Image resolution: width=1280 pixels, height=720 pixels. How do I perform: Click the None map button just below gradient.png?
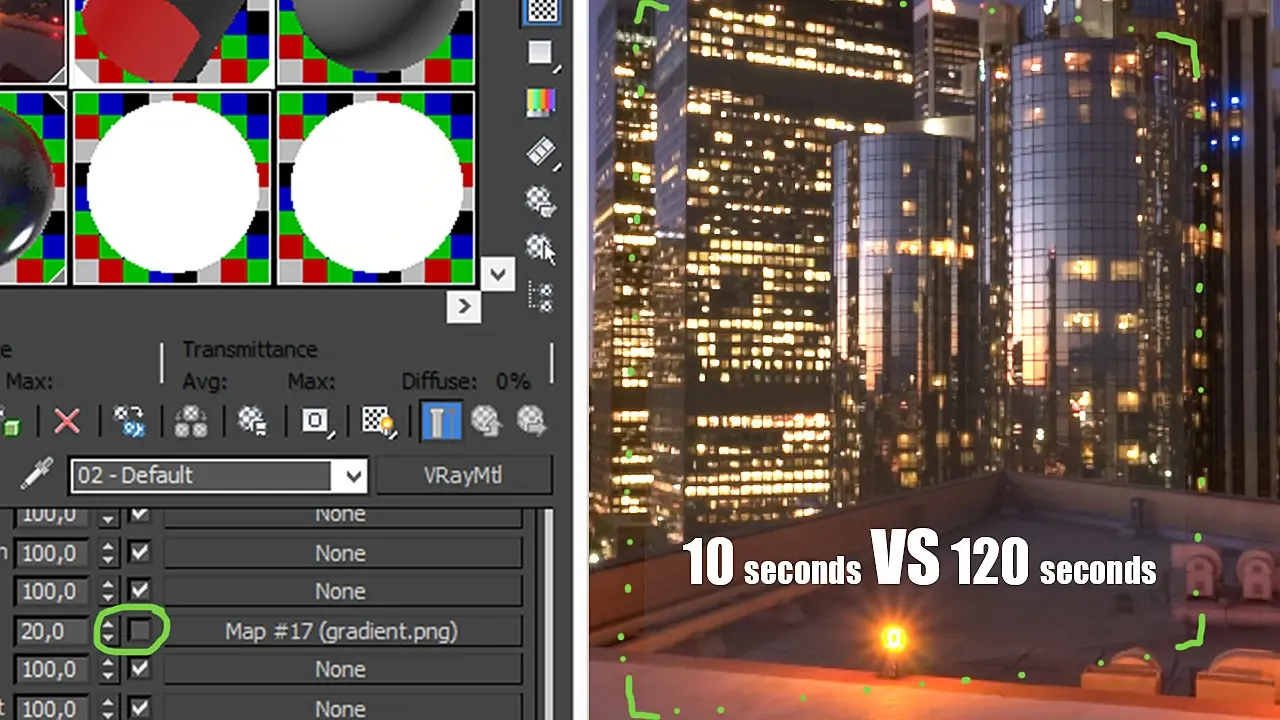[x=342, y=670]
